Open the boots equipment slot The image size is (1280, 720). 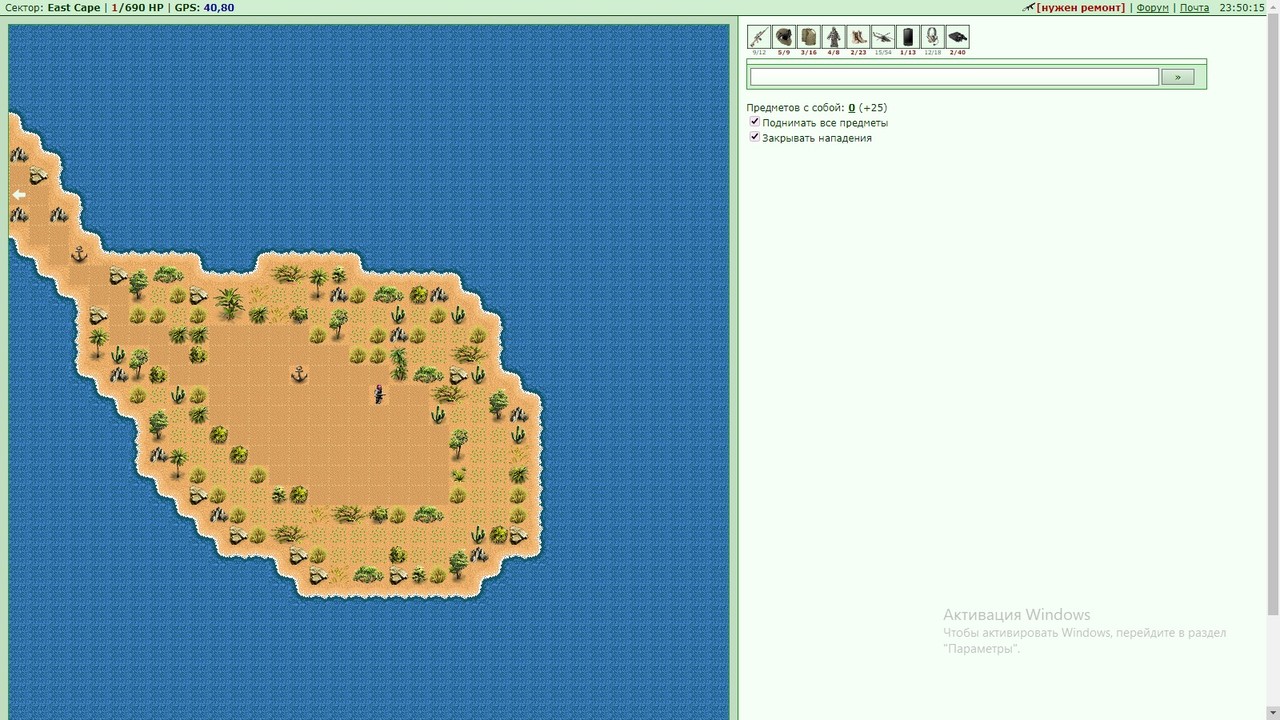tap(858, 37)
